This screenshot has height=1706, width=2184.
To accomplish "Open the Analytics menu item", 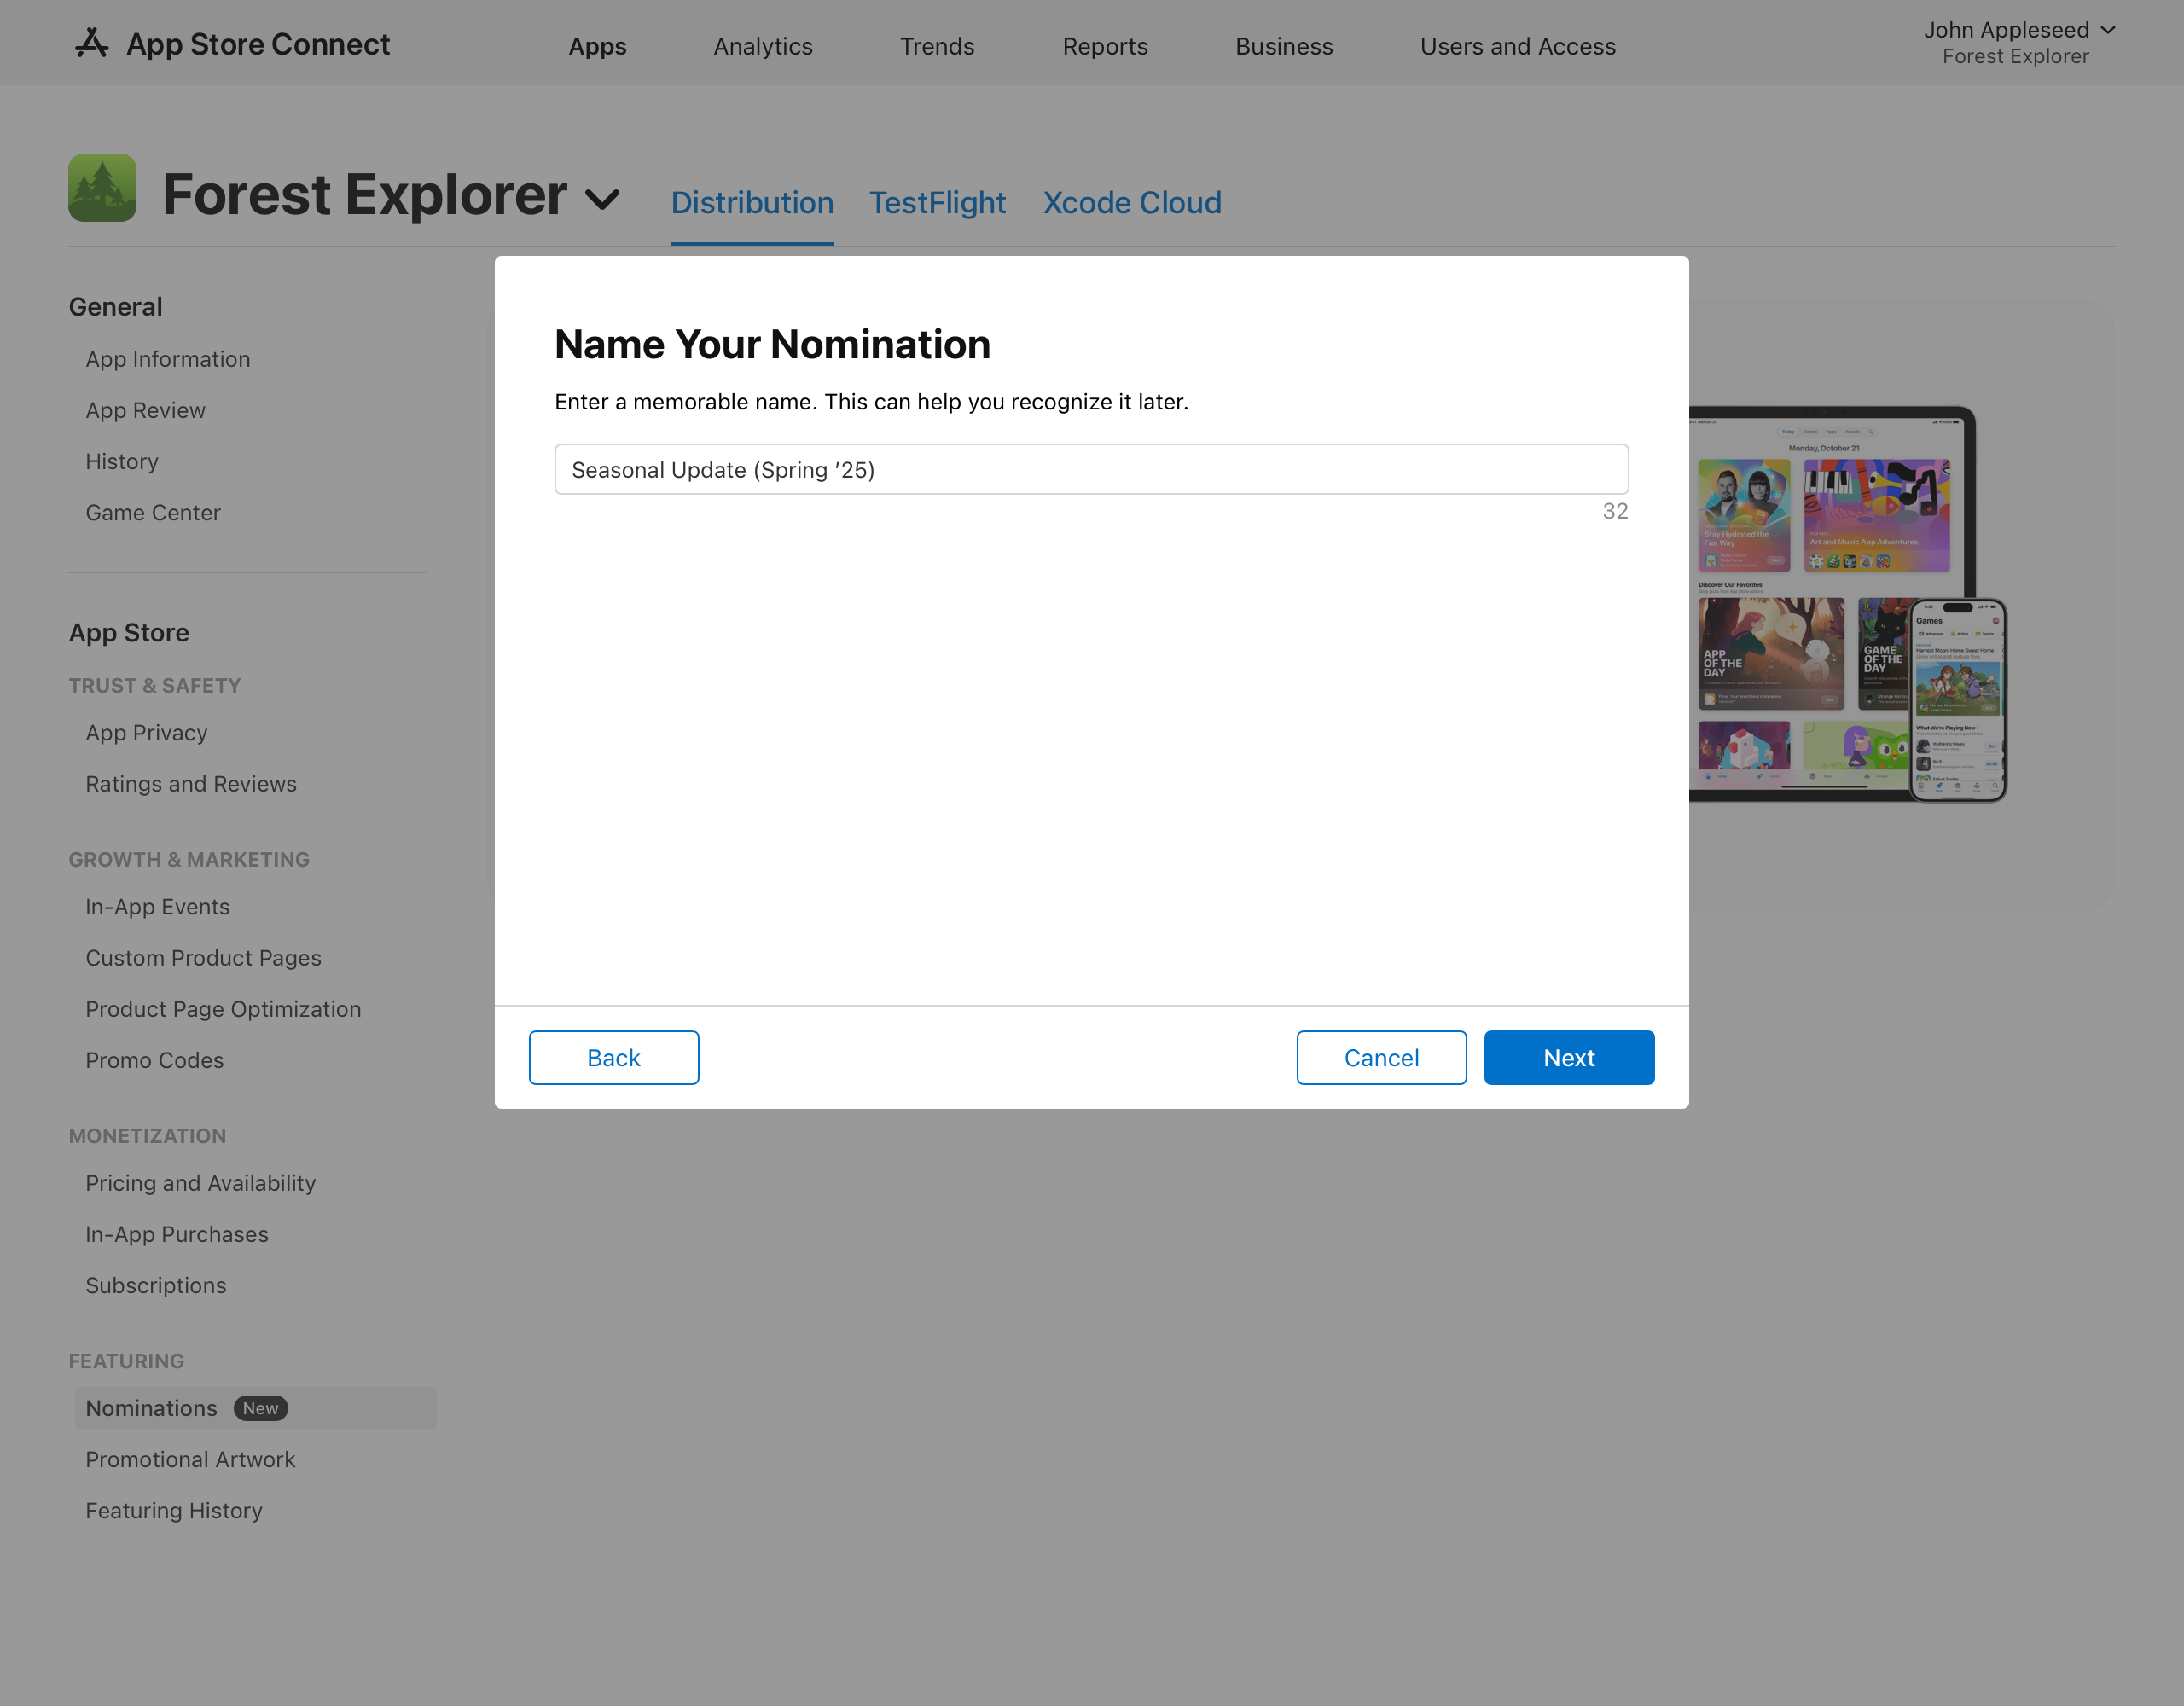I will pyautogui.click(x=764, y=44).
